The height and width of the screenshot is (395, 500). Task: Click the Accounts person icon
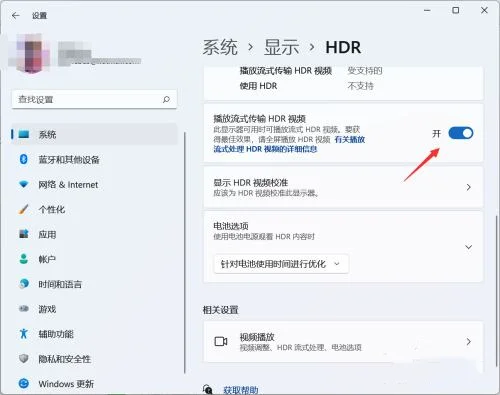[x=23, y=259]
